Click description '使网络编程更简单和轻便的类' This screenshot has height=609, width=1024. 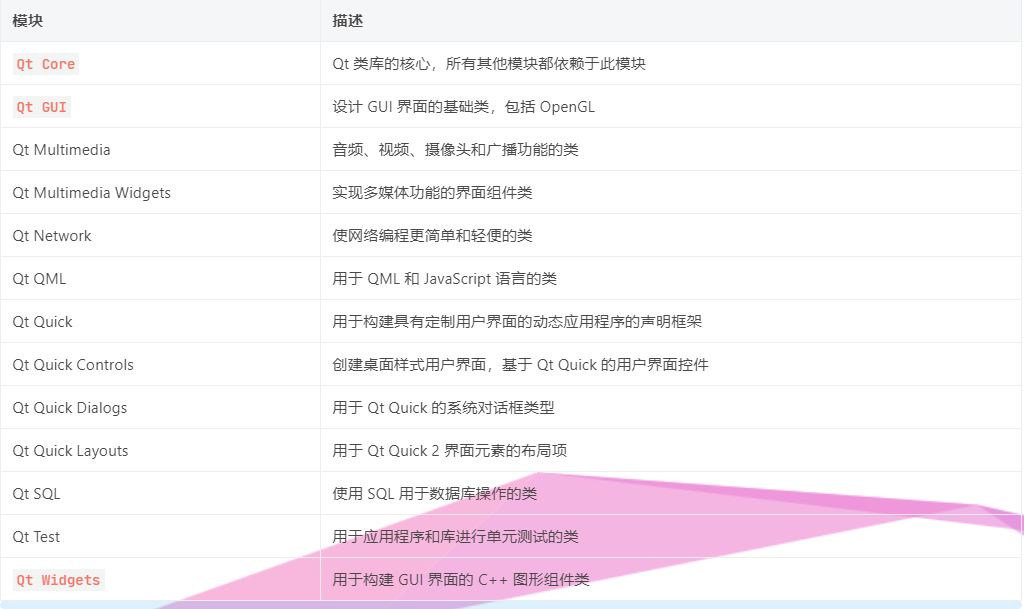pyautogui.click(x=432, y=236)
